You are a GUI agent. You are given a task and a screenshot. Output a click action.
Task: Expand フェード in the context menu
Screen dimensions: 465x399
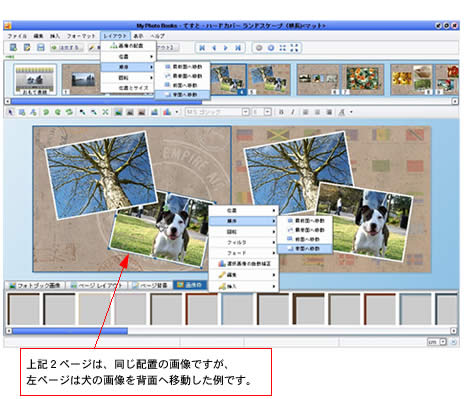tap(244, 253)
